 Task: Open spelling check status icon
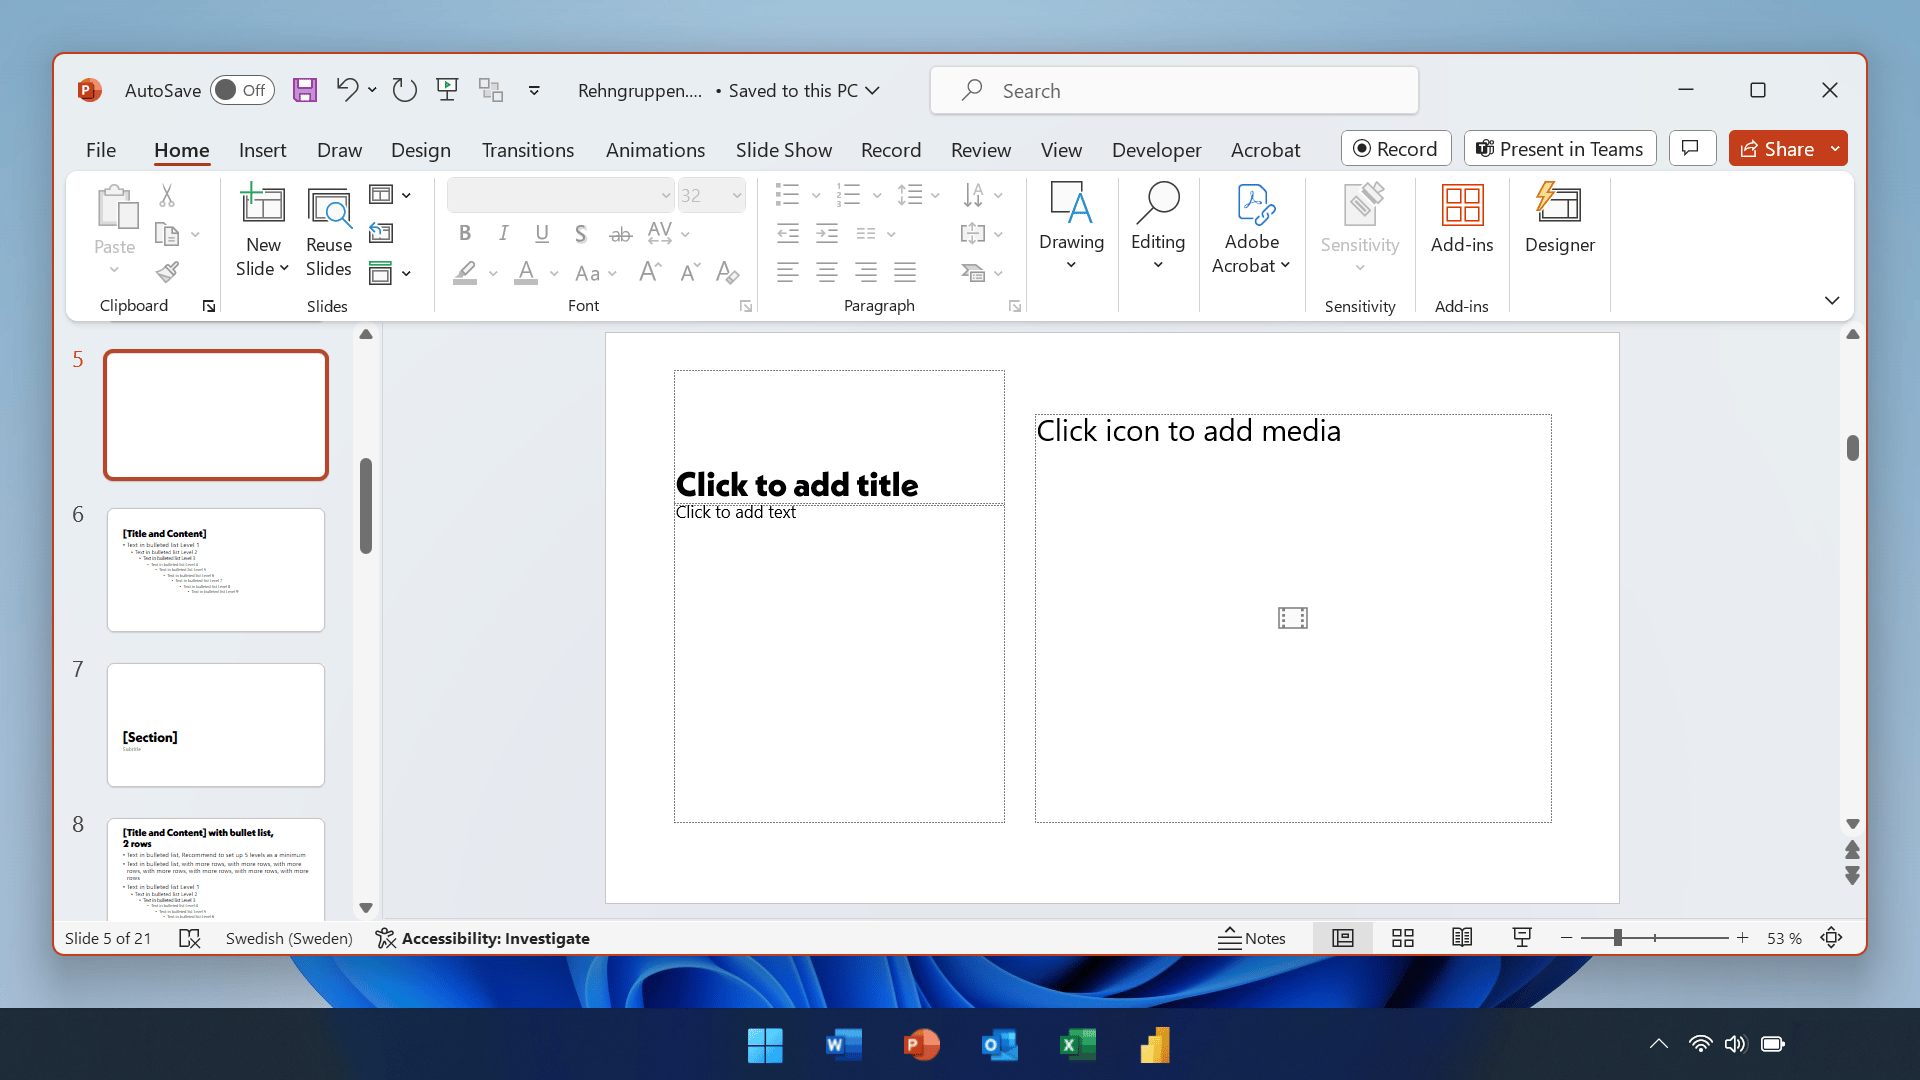tap(189, 938)
